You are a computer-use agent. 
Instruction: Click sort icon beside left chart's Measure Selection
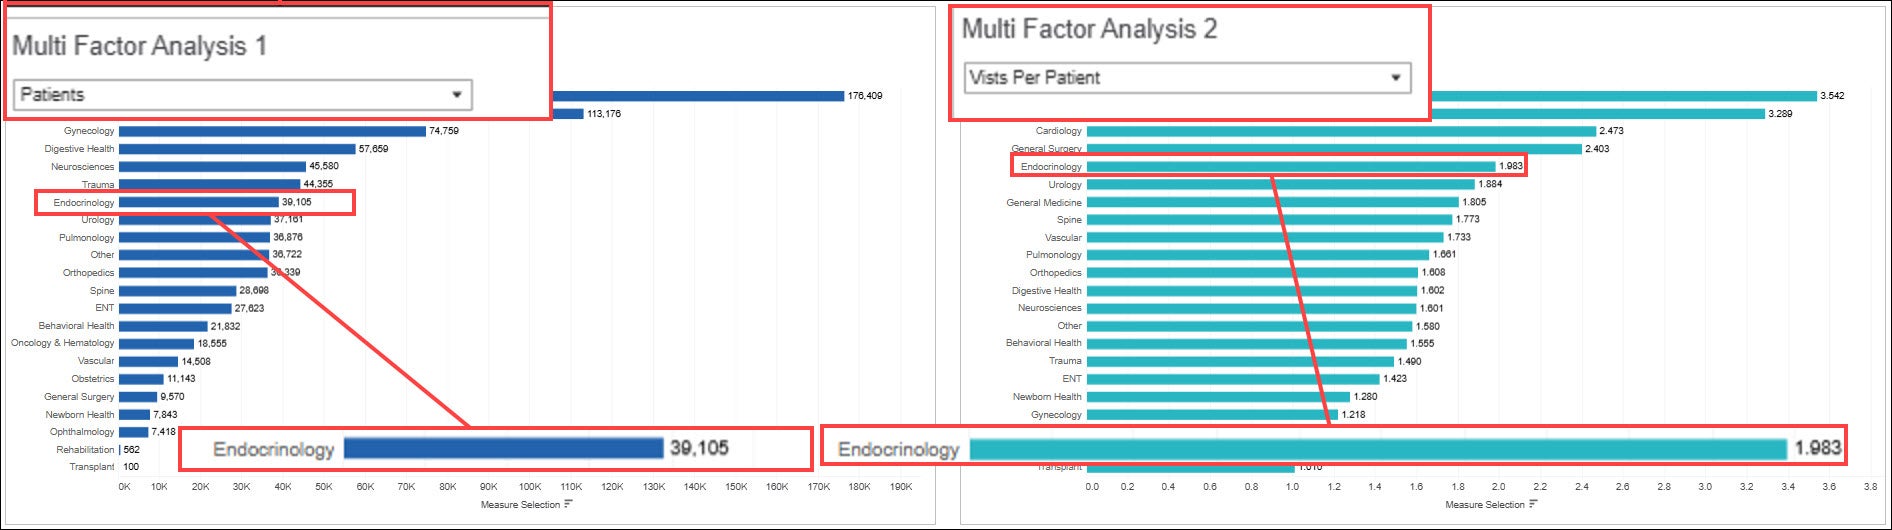568,504
